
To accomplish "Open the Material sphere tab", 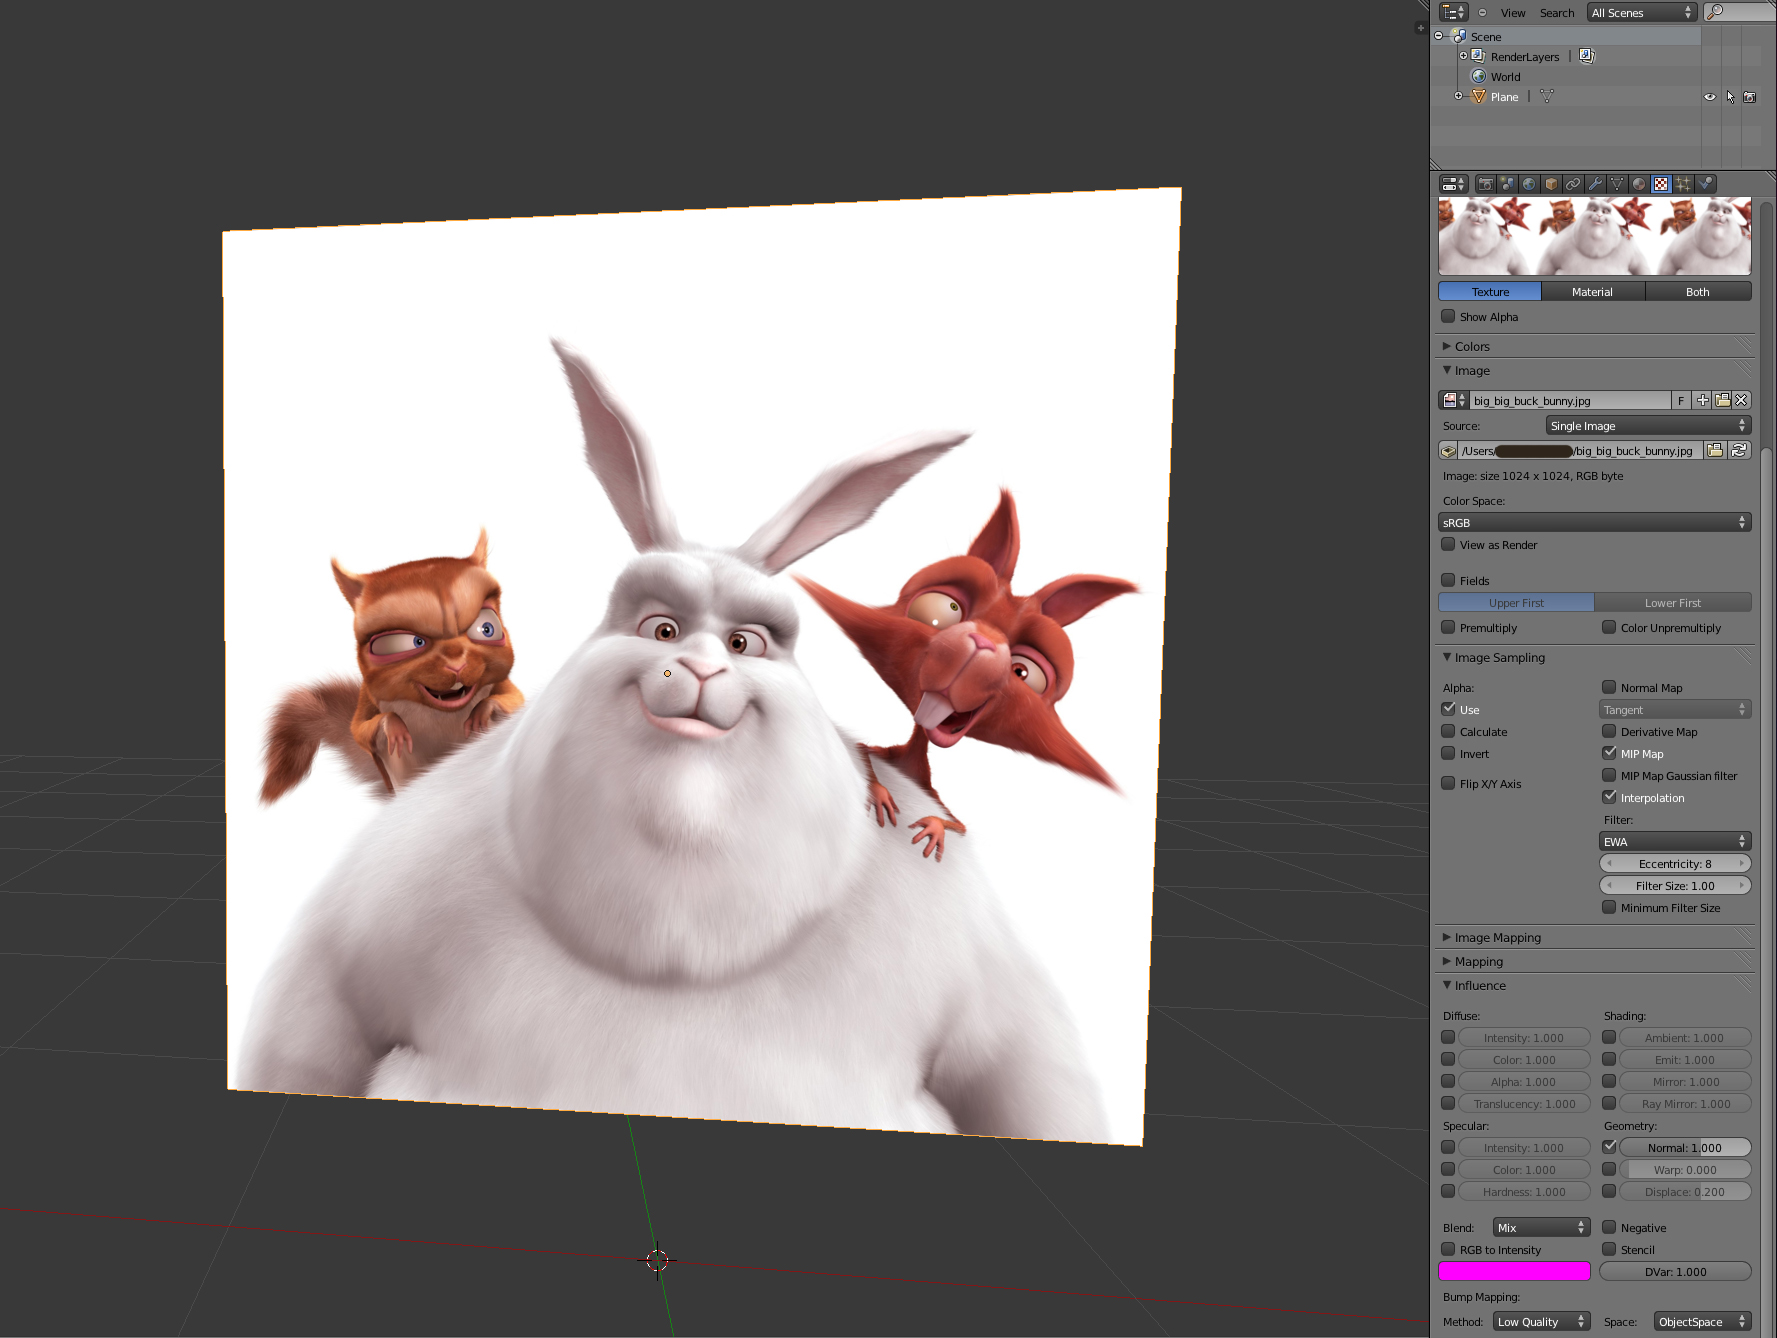I will 1639,184.
